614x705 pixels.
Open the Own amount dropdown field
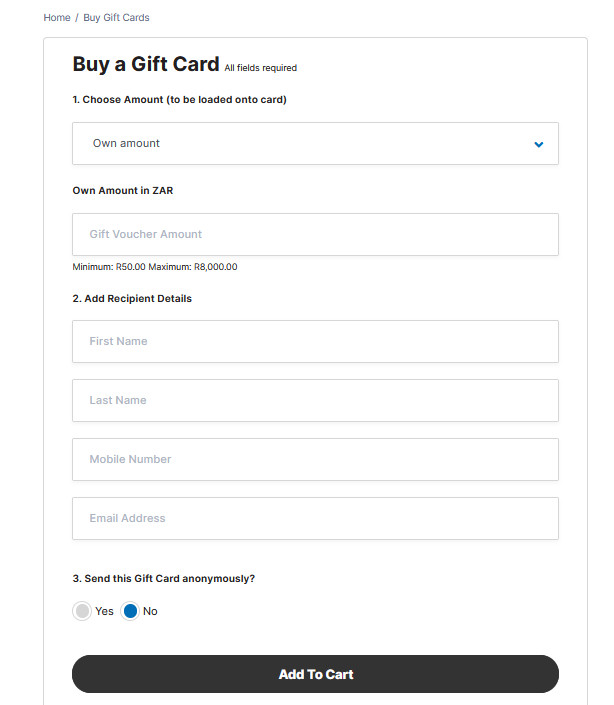[300, 143]
